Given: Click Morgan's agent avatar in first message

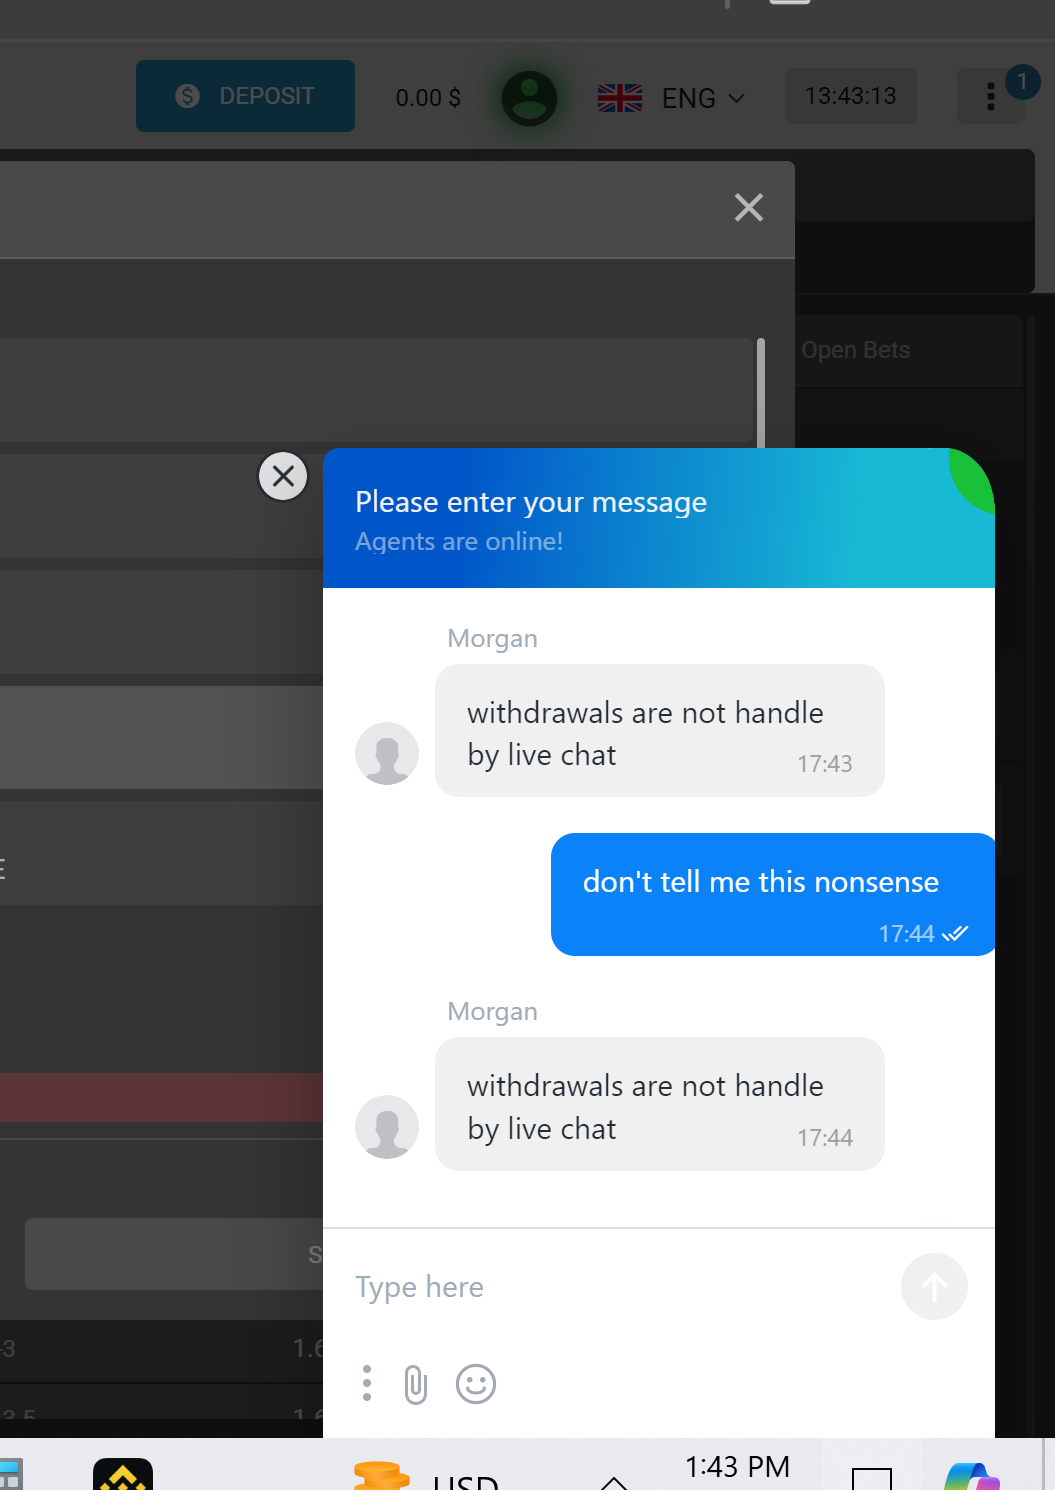Looking at the screenshot, I should click(387, 753).
